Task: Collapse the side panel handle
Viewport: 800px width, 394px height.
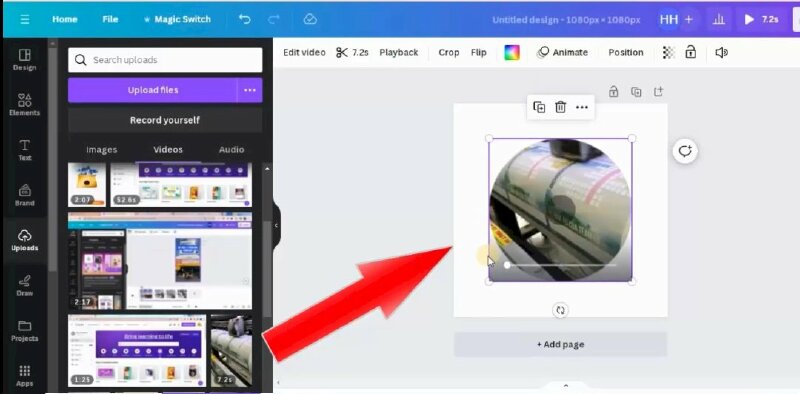Action: [276, 225]
